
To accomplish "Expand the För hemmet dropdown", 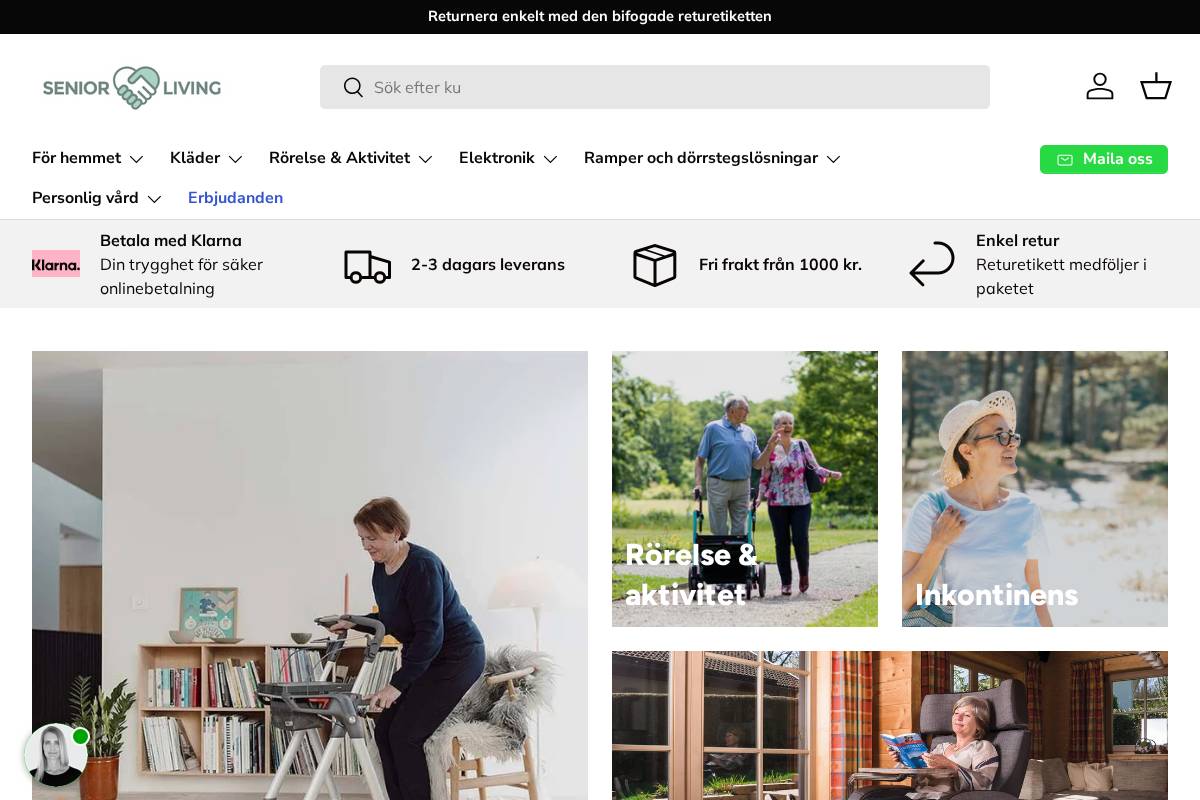I will click(88, 158).
